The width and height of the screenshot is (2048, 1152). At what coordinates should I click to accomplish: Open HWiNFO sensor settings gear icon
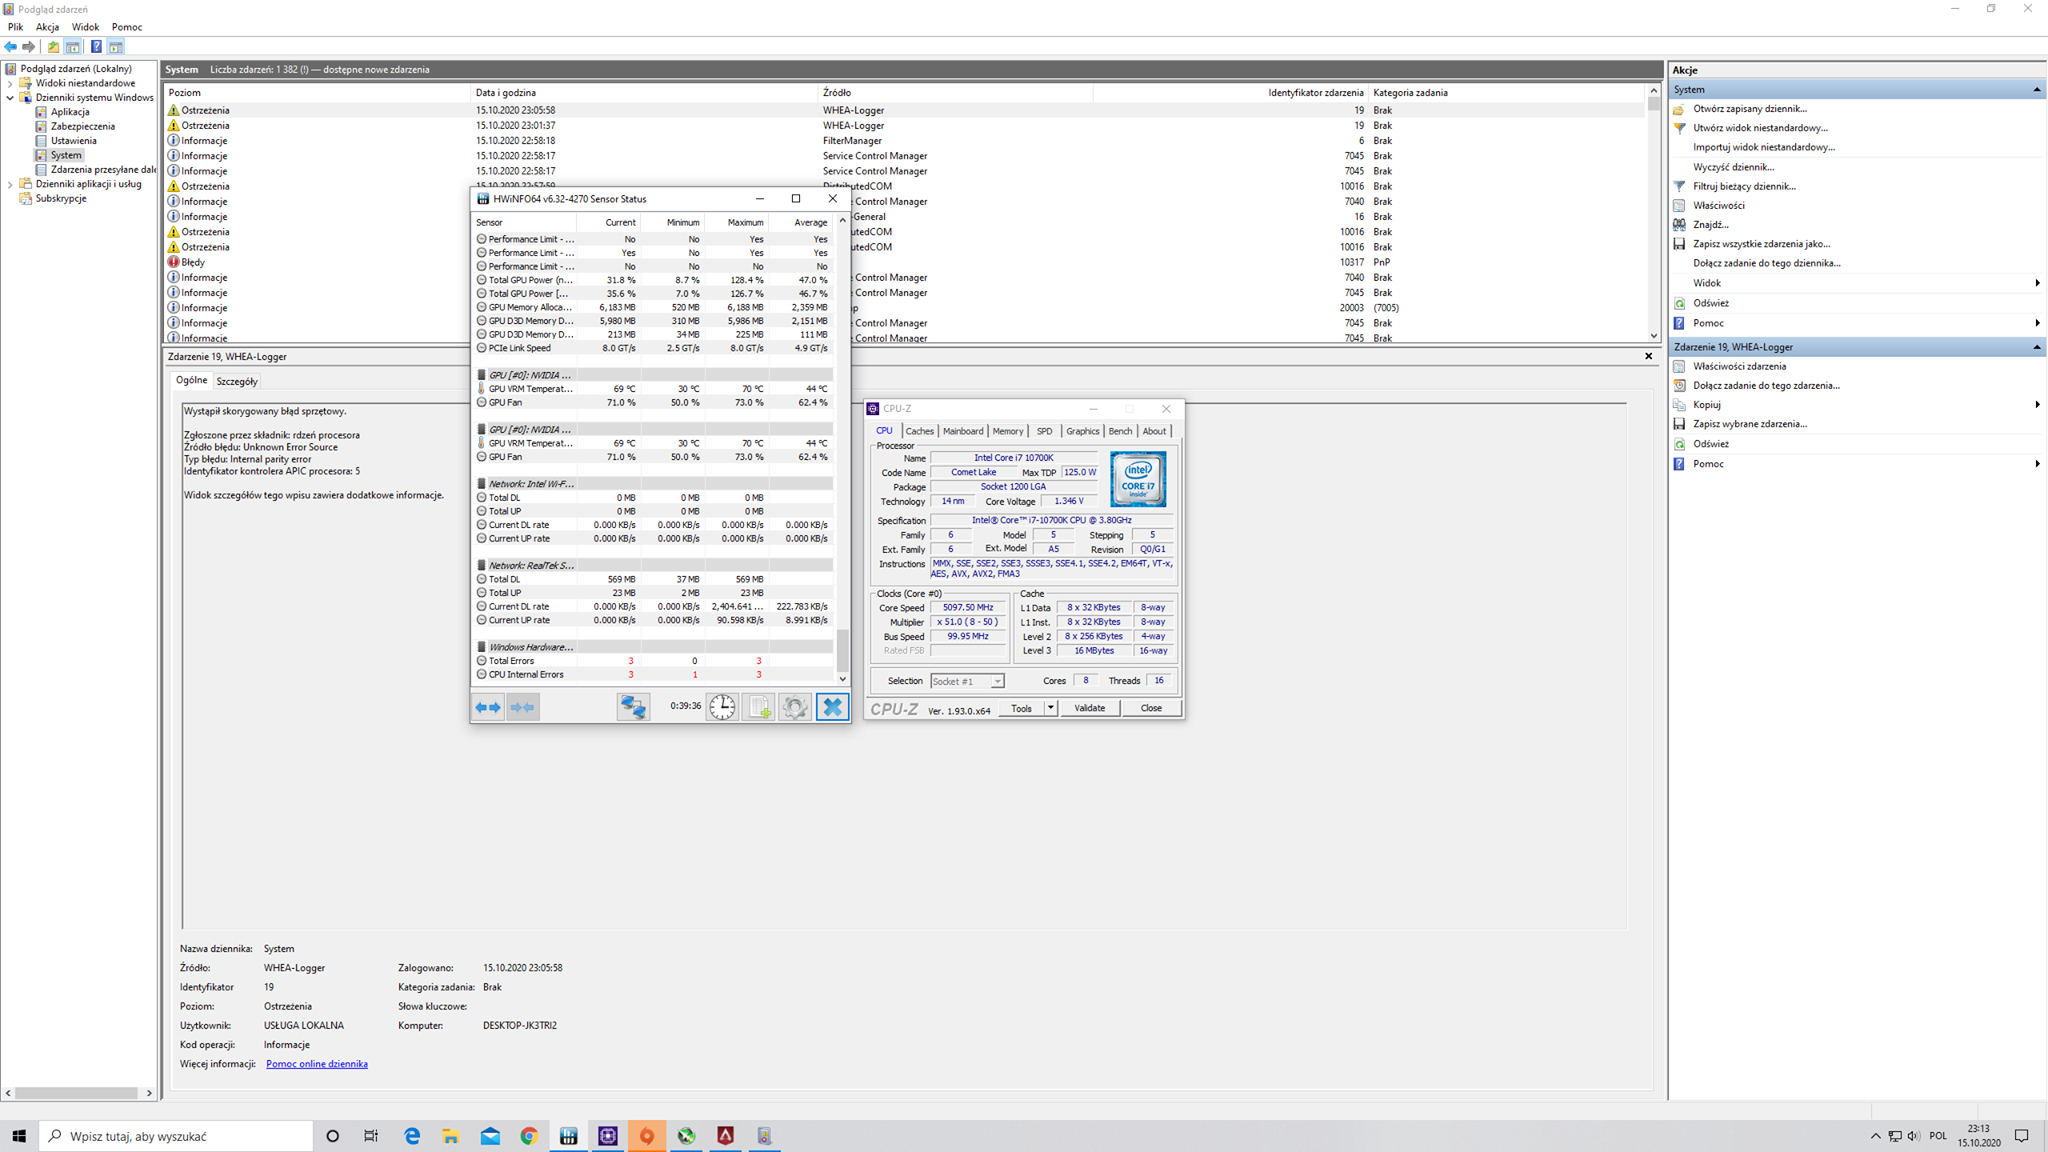pos(795,707)
